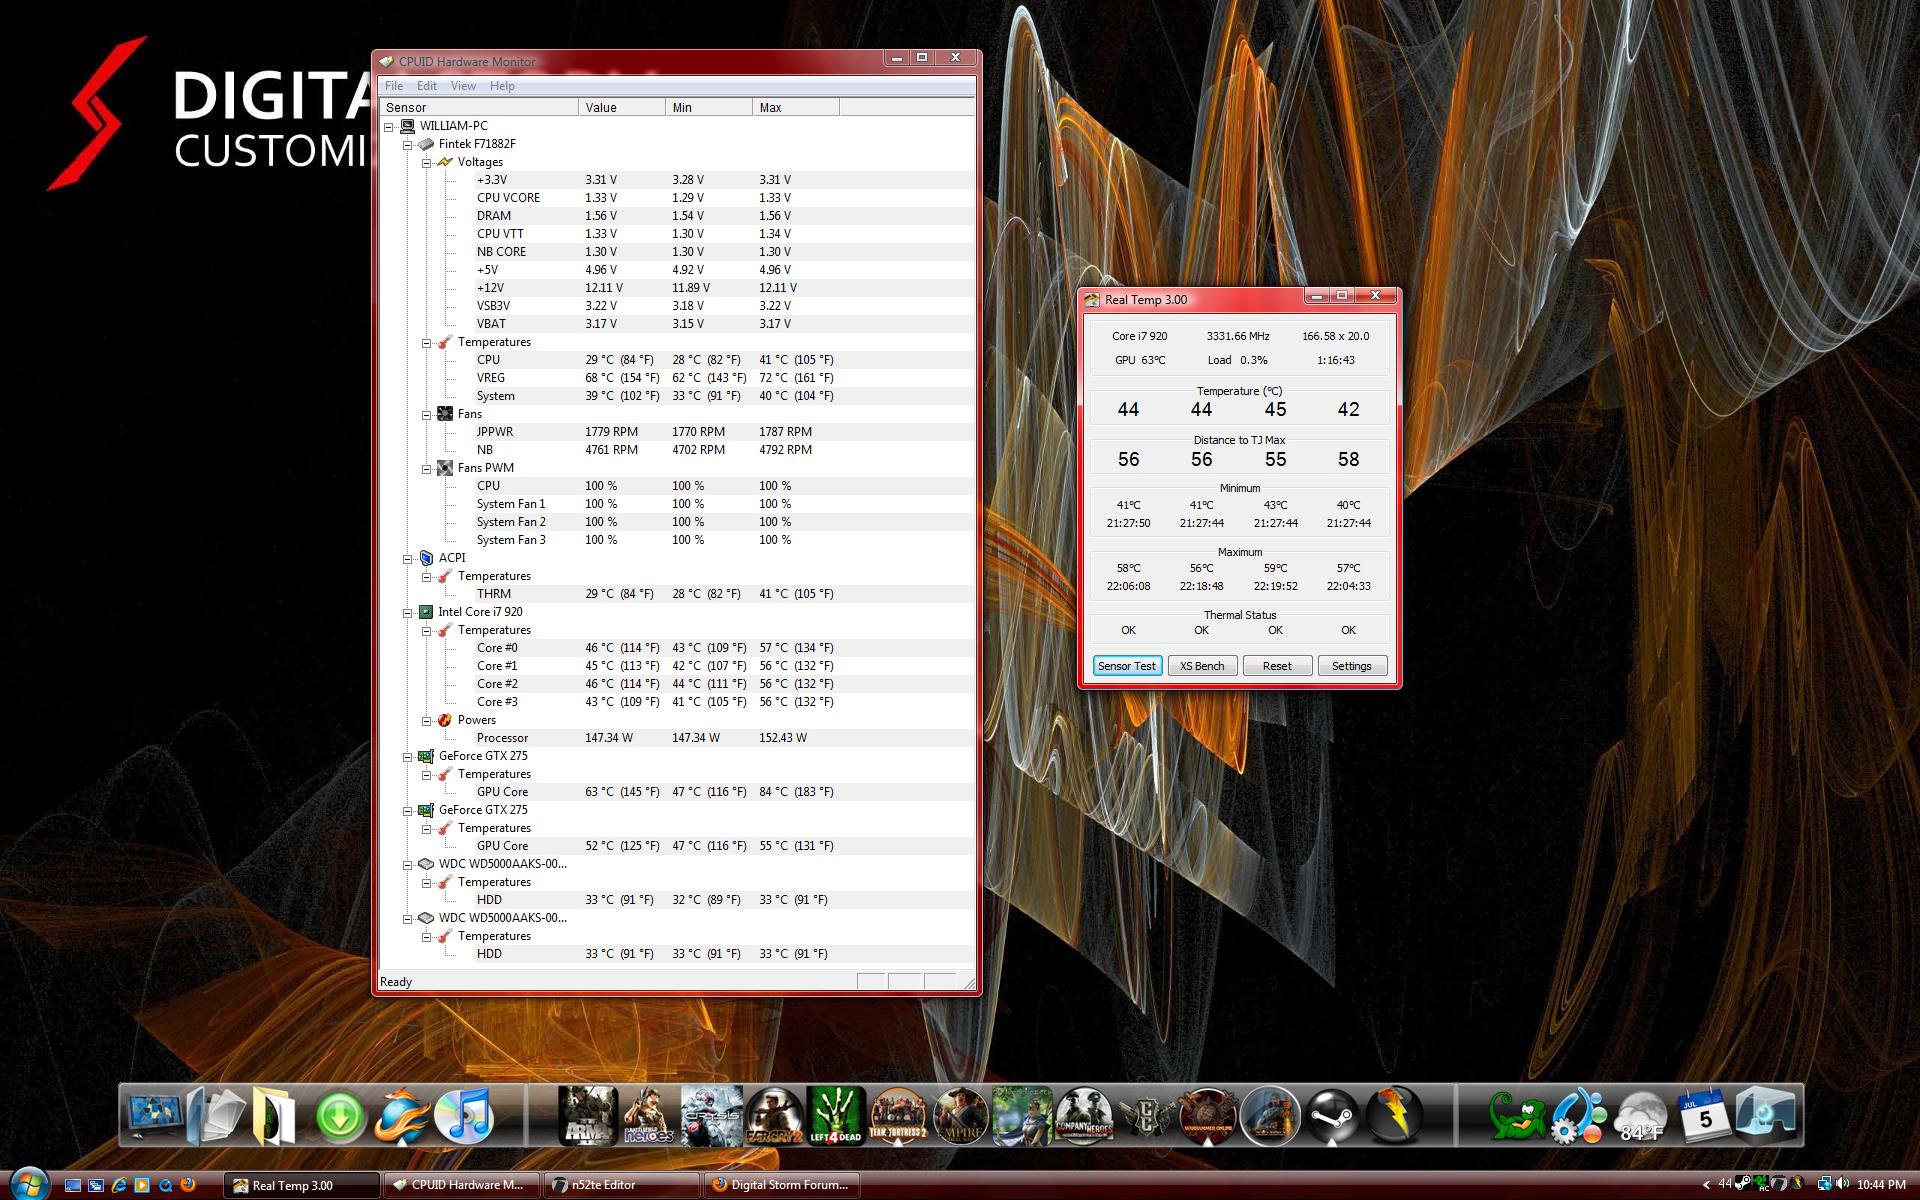Collapse the Fintek F71882F node
The width and height of the screenshot is (1920, 1200).
(408, 144)
